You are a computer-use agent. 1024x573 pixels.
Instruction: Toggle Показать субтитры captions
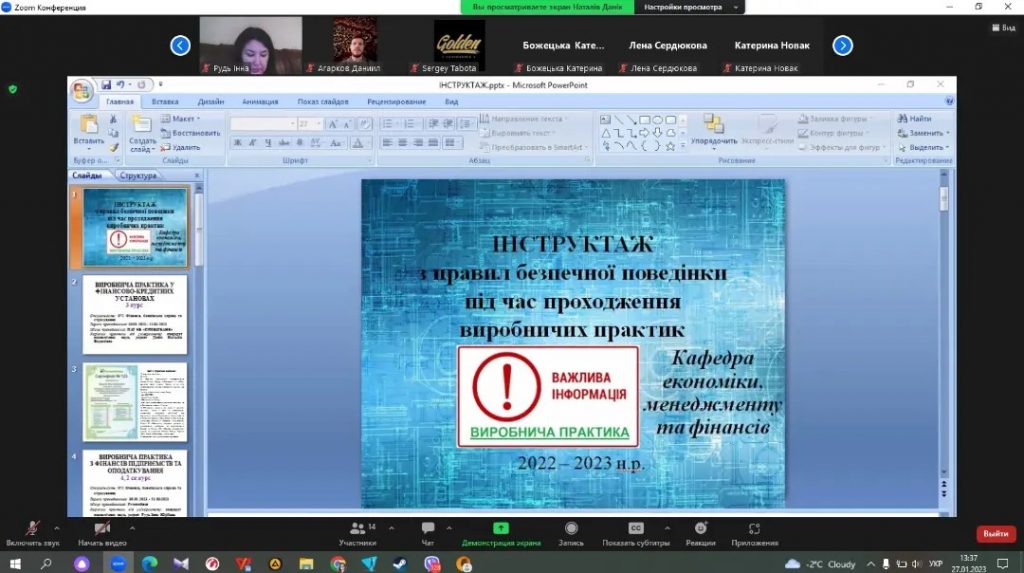(635, 529)
